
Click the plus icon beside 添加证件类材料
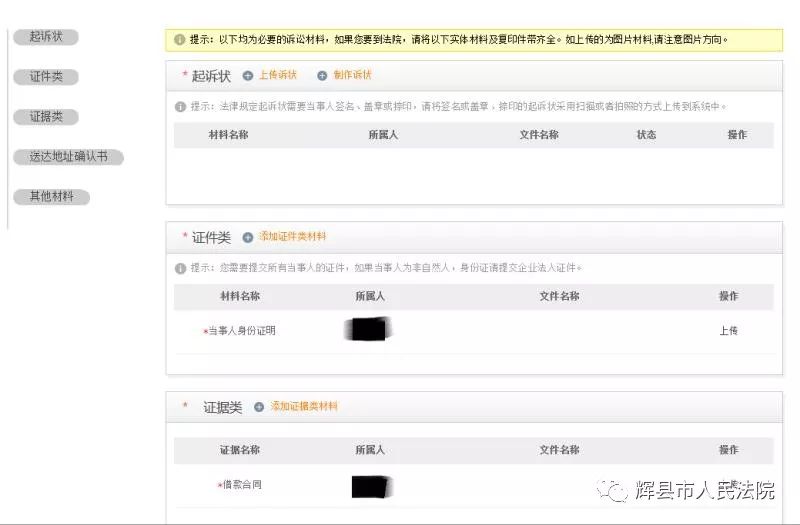coord(248,238)
